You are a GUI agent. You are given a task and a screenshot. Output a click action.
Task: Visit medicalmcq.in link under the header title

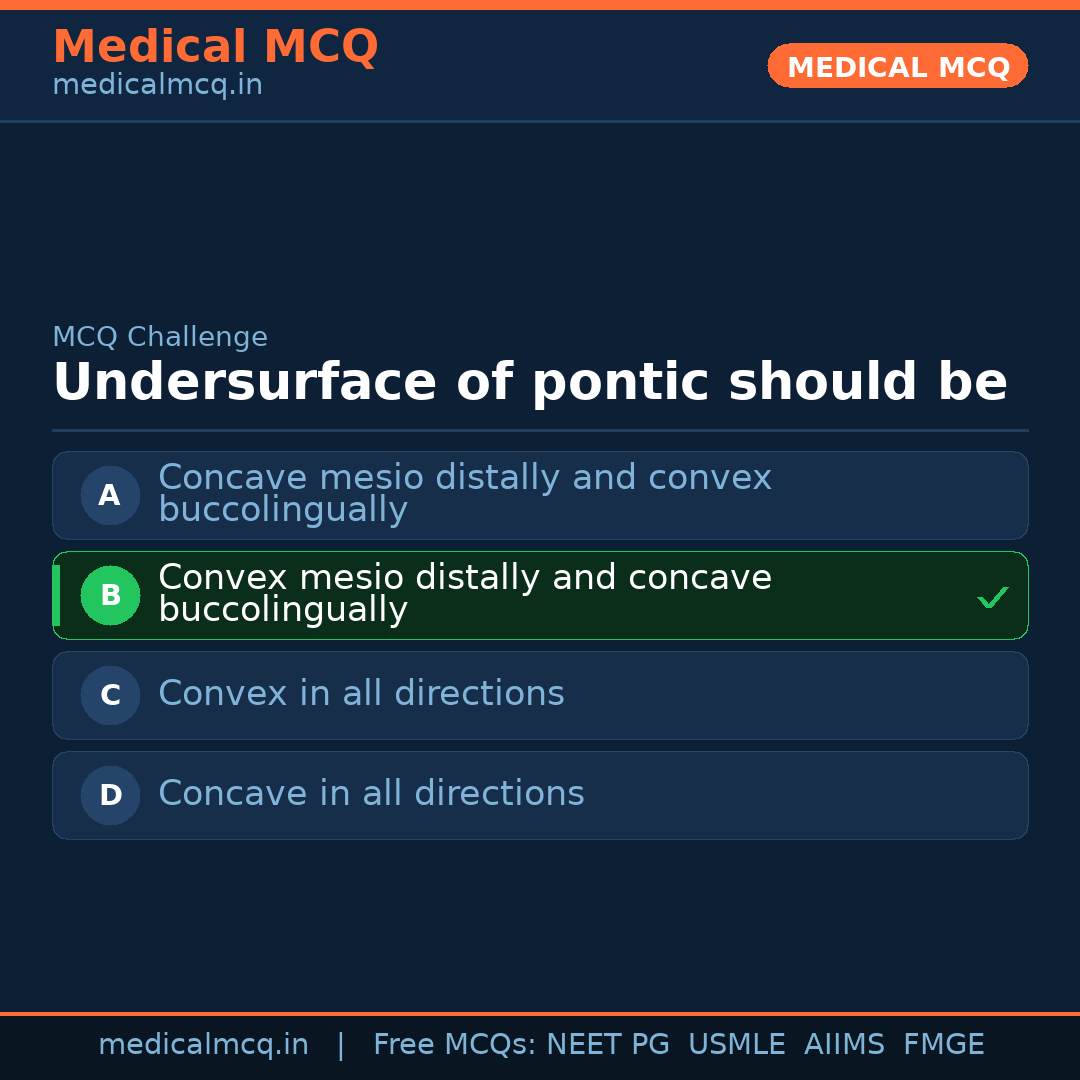pyautogui.click(x=157, y=86)
